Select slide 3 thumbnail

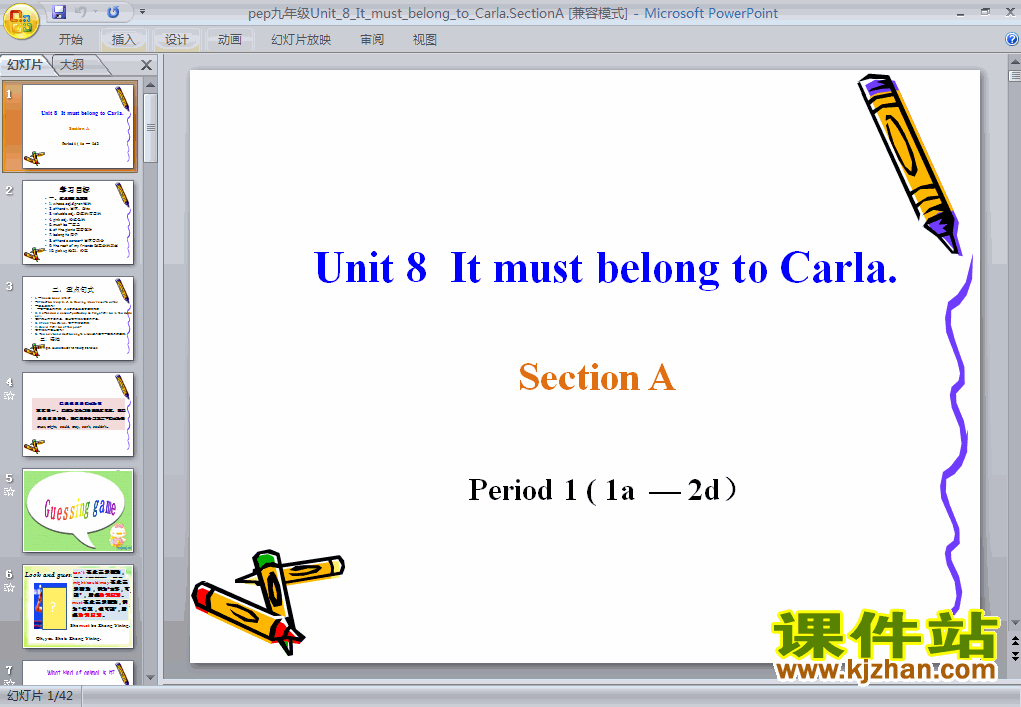[78, 318]
